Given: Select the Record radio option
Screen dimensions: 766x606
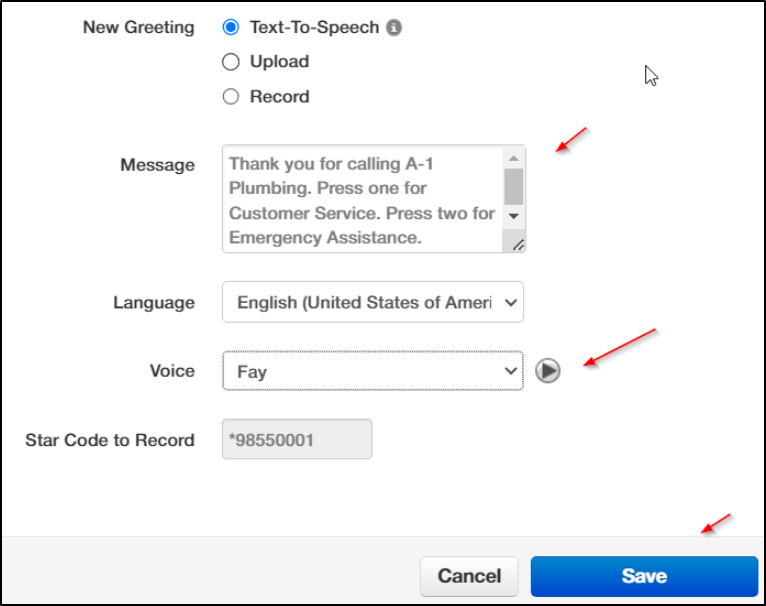Looking at the screenshot, I should pos(231,97).
